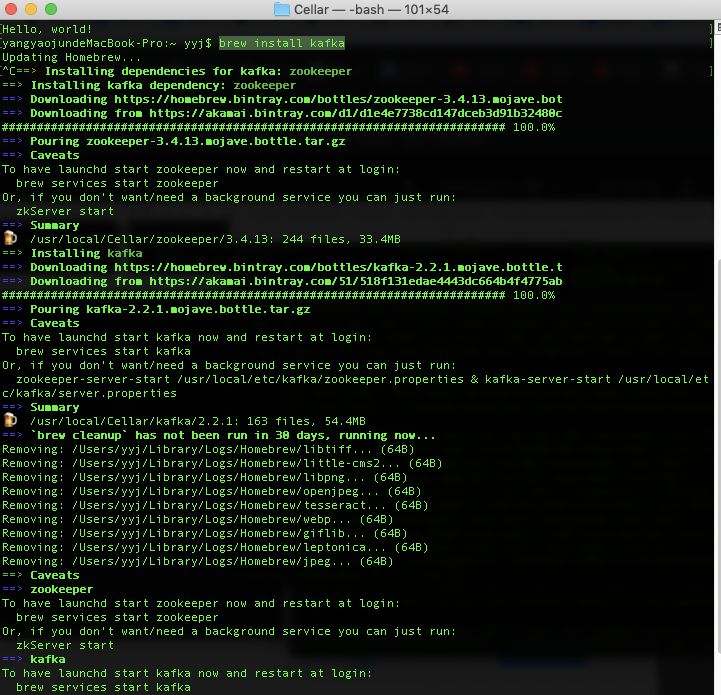Click '/usr/local/Cellar/zookeeper/3.4.13: 244 files' path

point(215,239)
